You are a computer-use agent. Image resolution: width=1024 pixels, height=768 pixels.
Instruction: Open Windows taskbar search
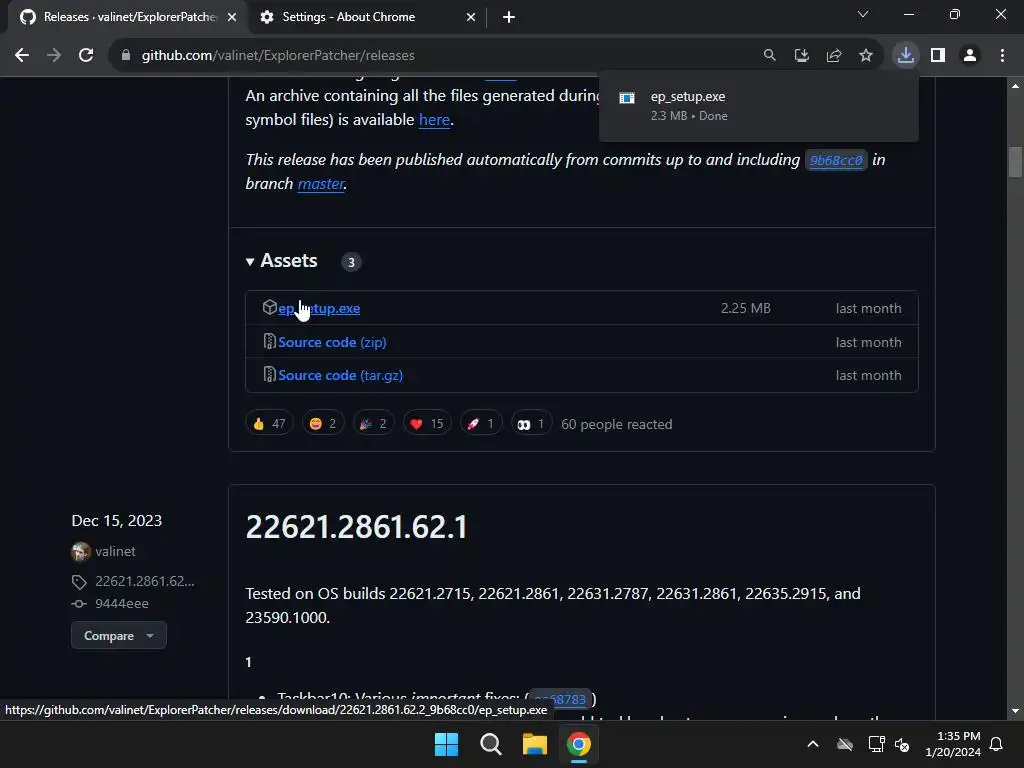tap(490, 744)
